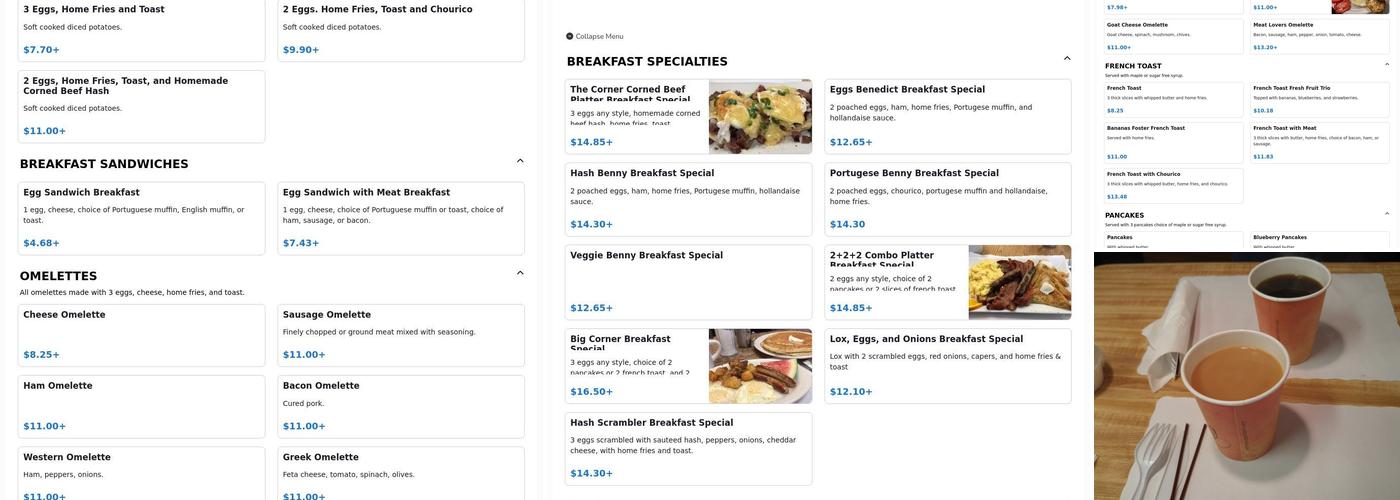Select Hash Scrambler Breakfast Special
Viewport: 1400px width, 500px height.
688,449
